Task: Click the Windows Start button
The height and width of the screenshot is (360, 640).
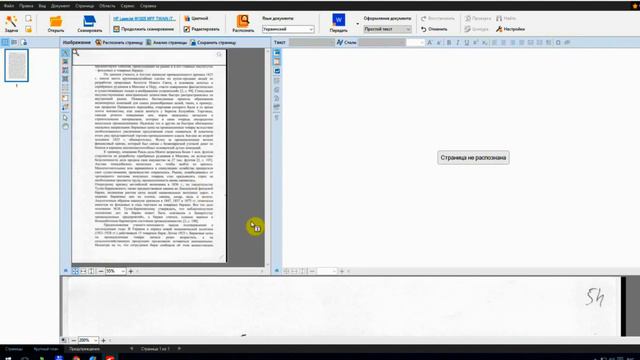Action: (x=8, y=358)
